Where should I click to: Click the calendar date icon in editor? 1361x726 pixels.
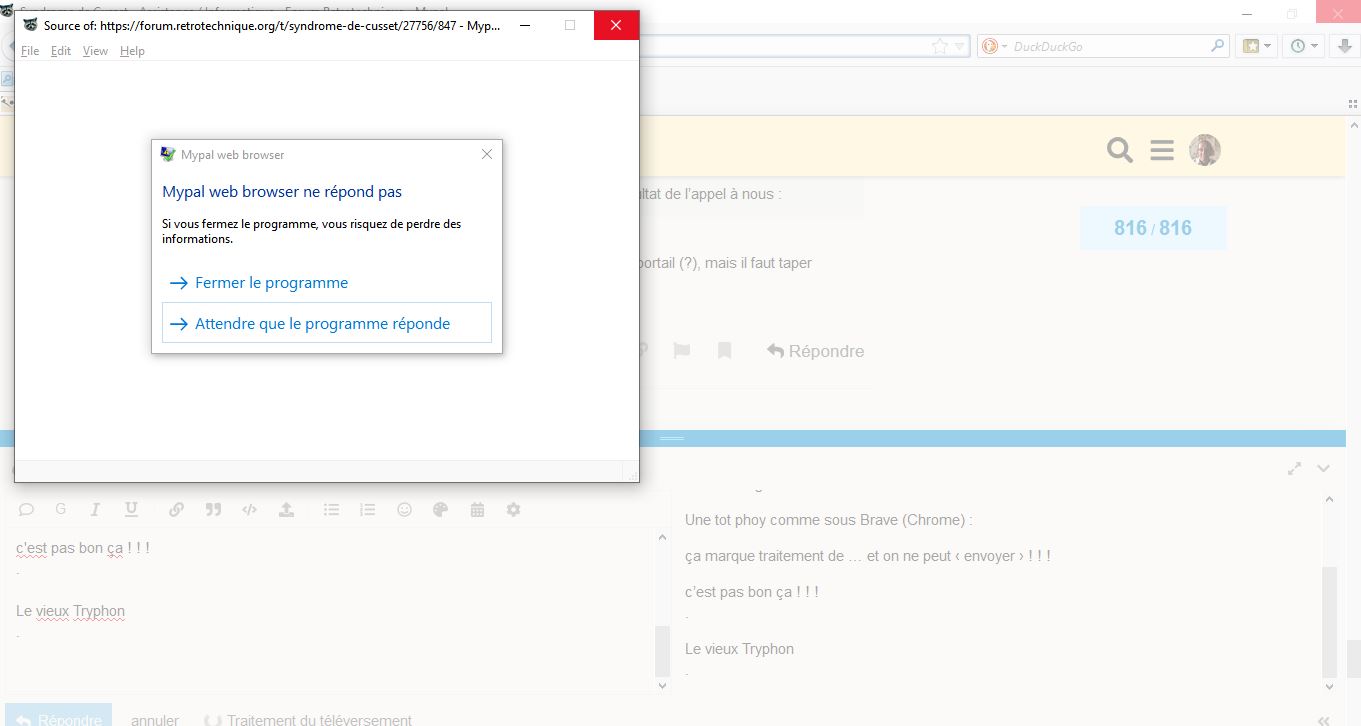click(x=477, y=510)
